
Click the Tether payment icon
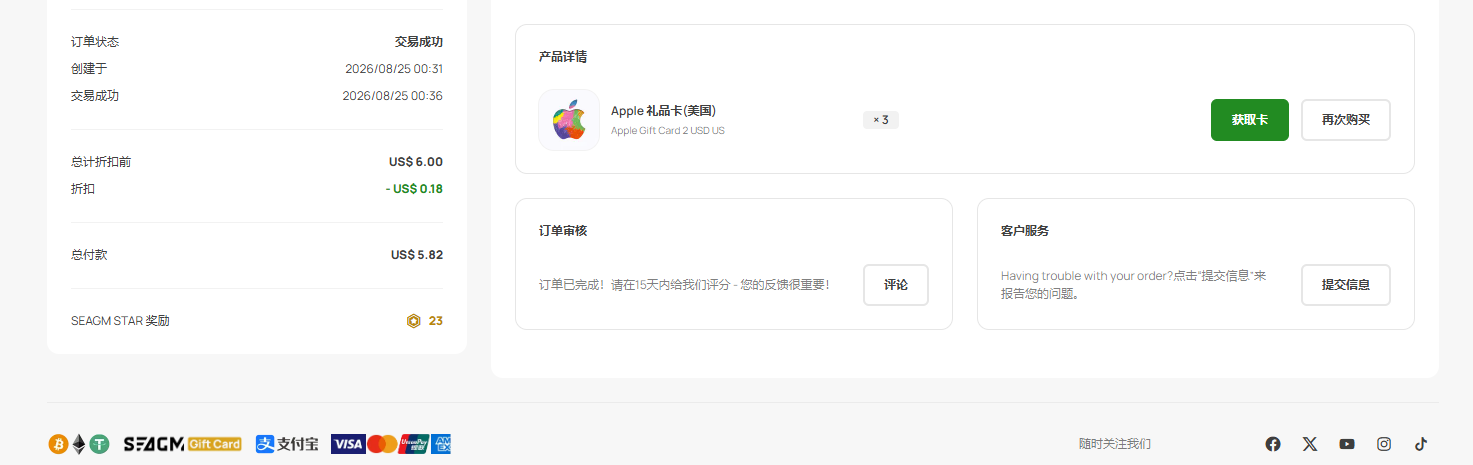[x=99, y=444]
